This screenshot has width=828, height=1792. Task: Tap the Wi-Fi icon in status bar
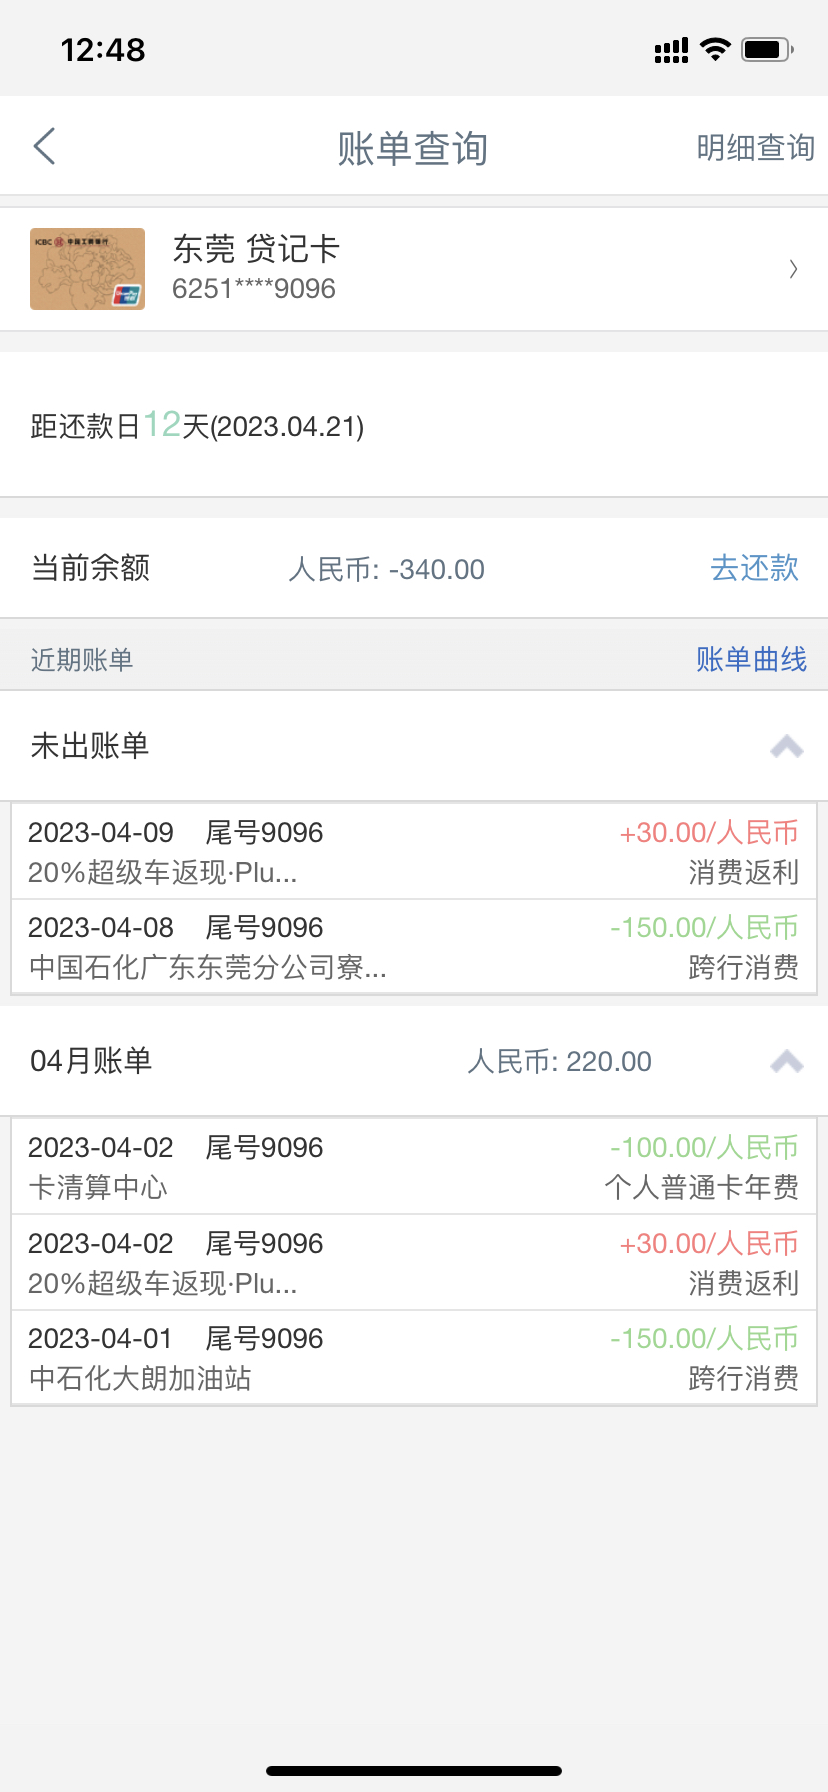(x=715, y=49)
